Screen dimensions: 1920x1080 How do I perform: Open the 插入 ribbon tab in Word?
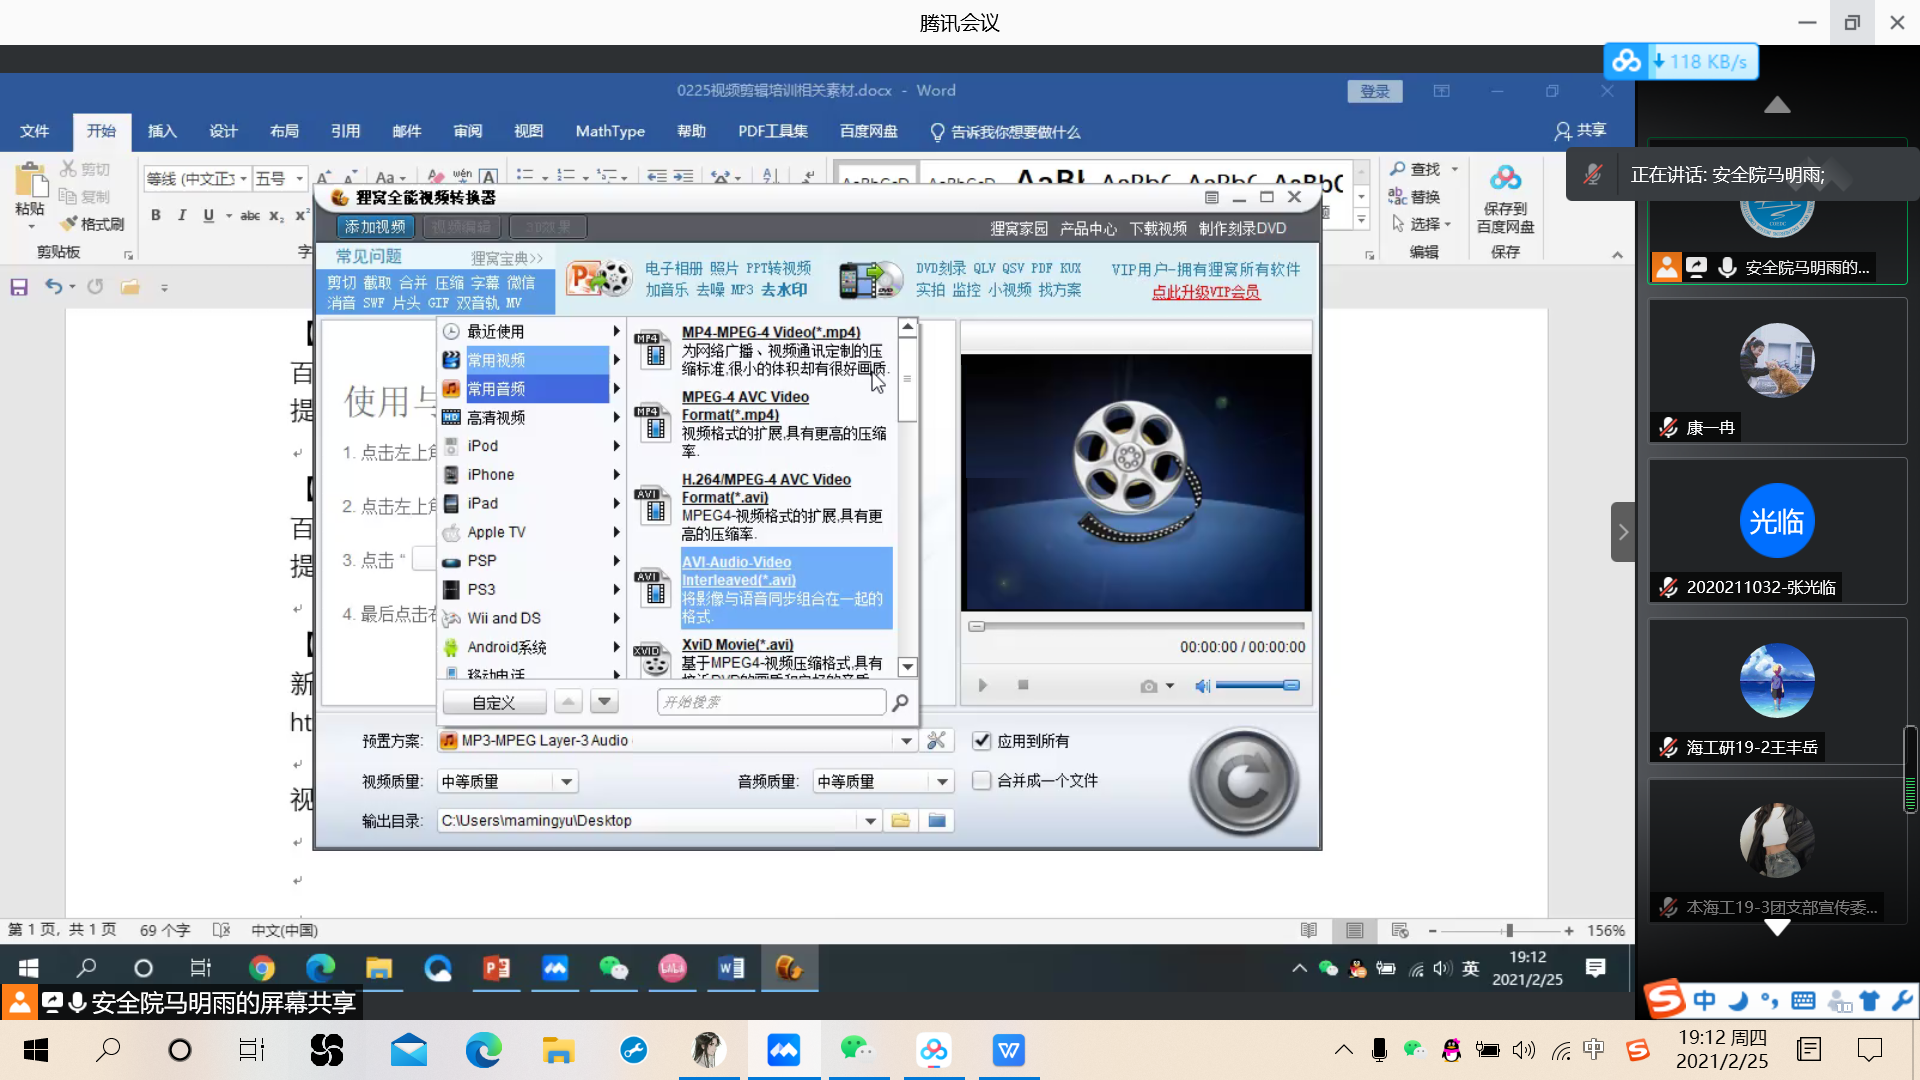(162, 131)
